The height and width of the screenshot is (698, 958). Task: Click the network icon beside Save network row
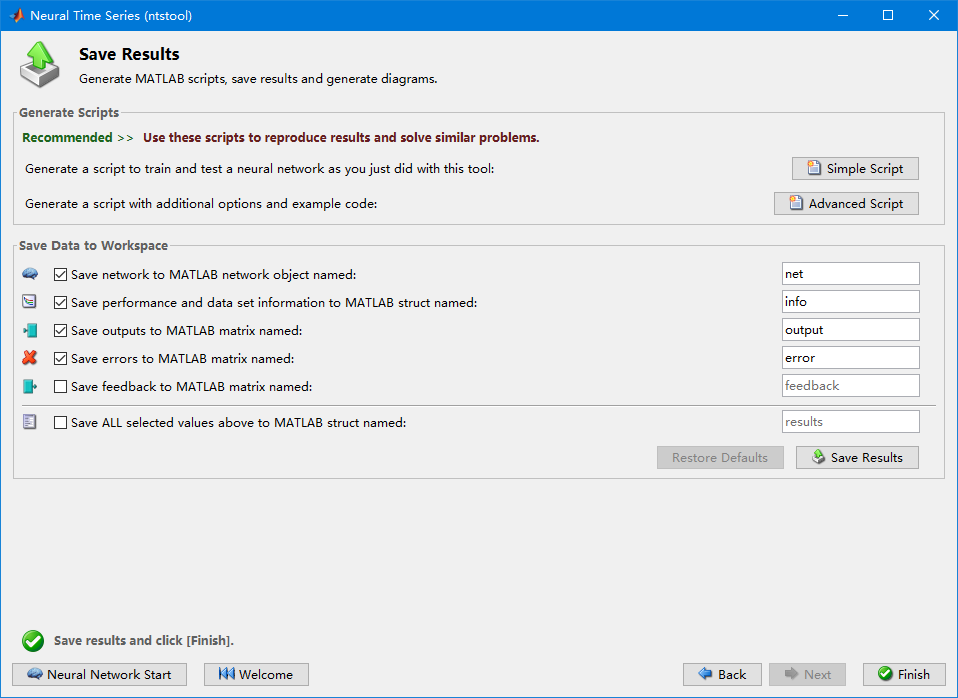[30, 274]
